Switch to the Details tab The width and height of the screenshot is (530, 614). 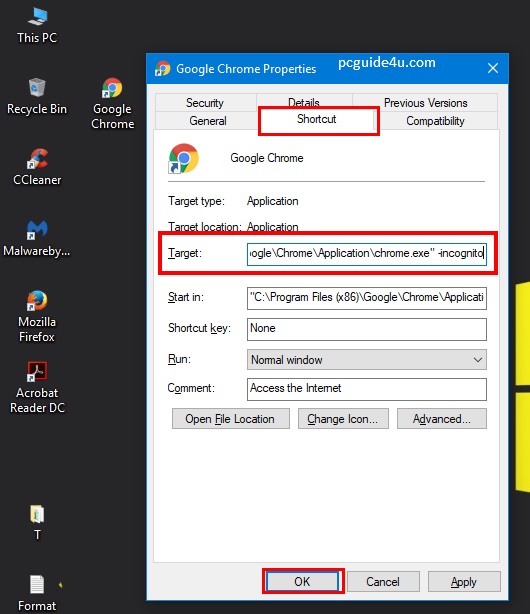[304, 102]
